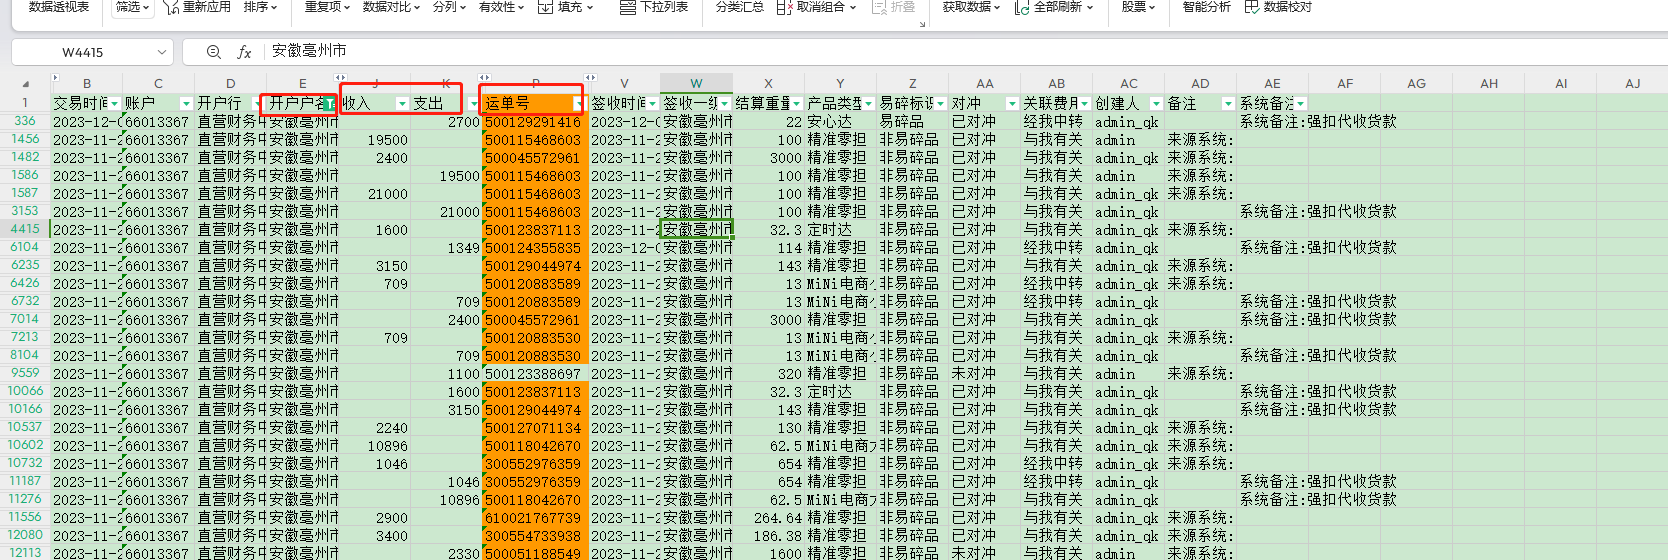Expand hidden columns between P and V
This screenshot has width=1668, height=560.
tap(590, 77)
